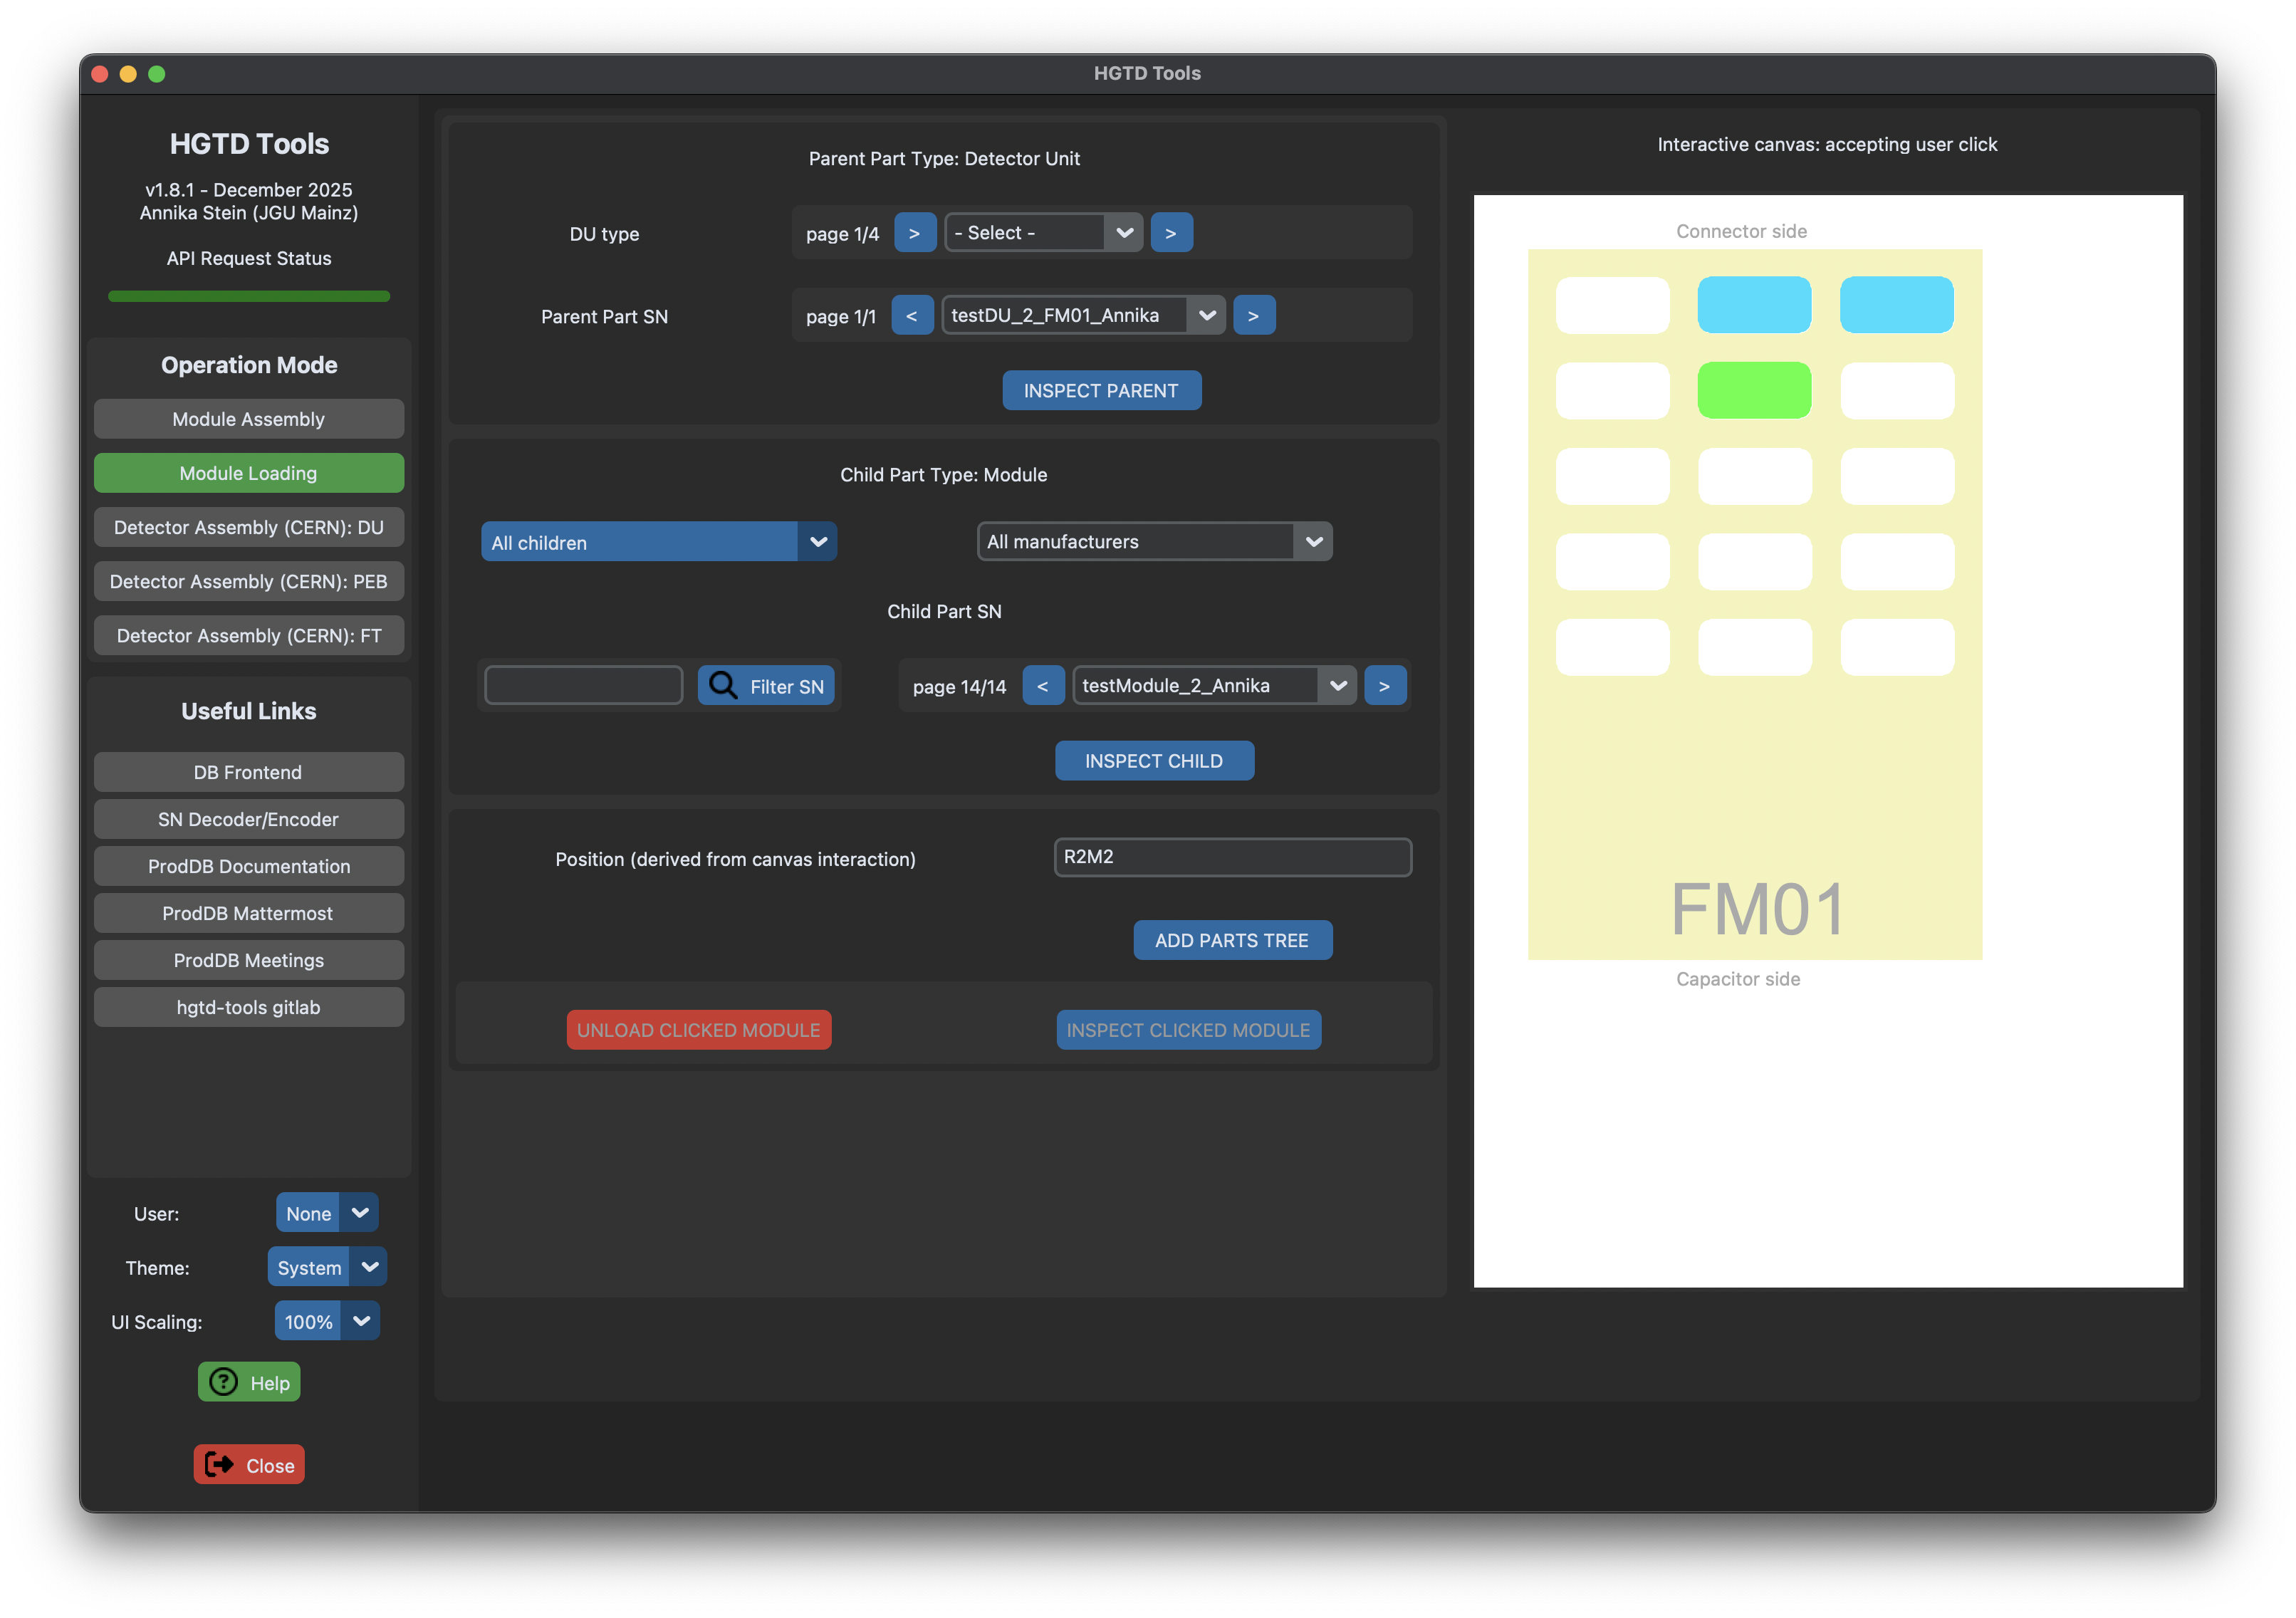This screenshot has width=2296, height=1618.
Task: Open the testModule_2_Annika child SN dropdown
Action: click(1214, 686)
